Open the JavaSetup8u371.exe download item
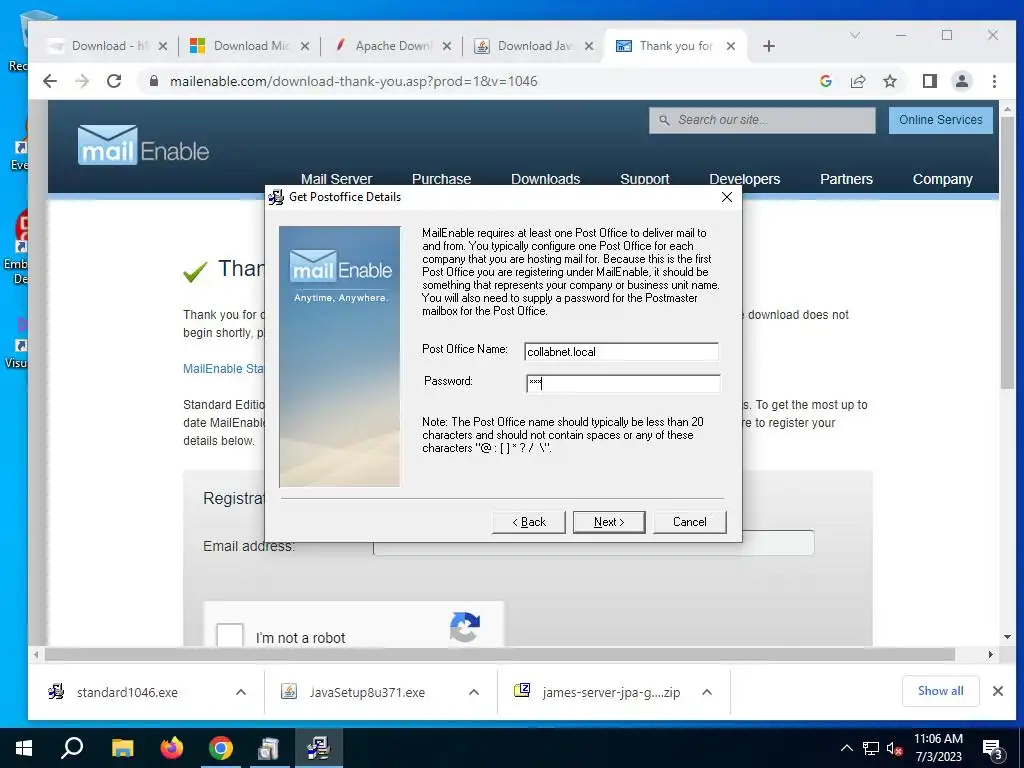Screen dimensions: 1024x768 pyautogui.click(x=366, y=692)
